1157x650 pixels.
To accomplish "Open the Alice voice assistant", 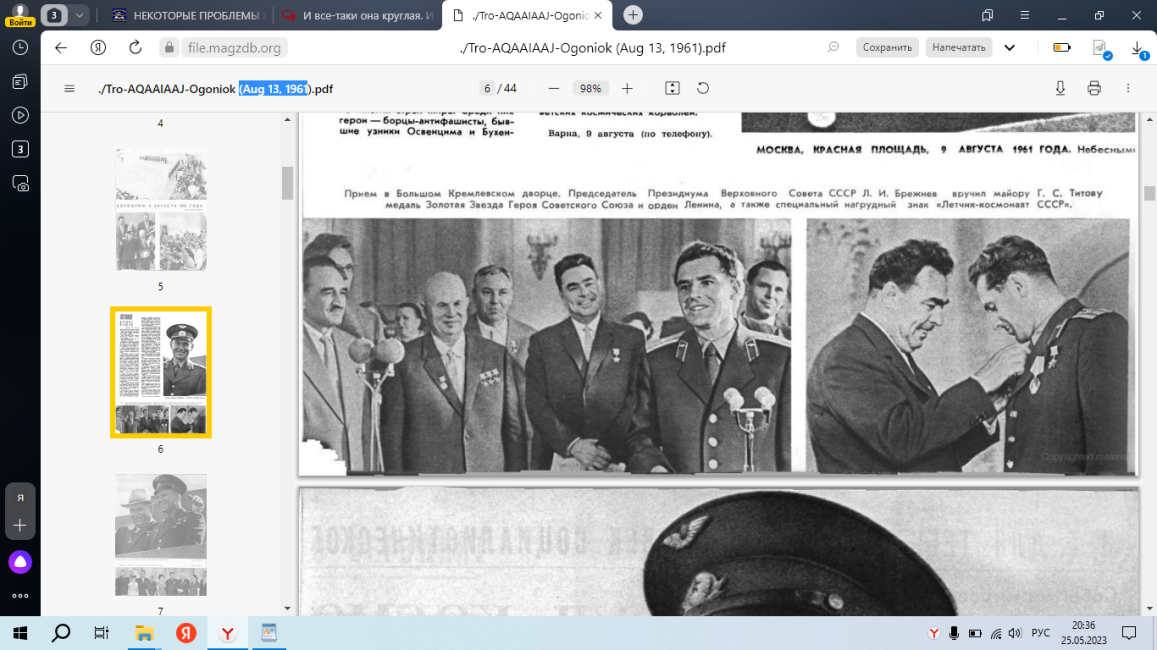I will coord(20,562).
